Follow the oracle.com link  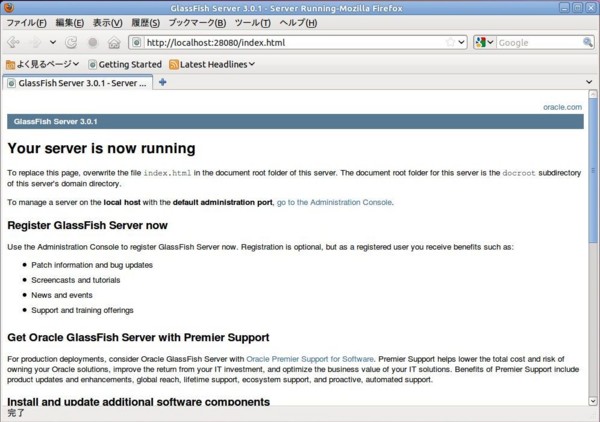pyautogui.click(x=562, y=107)
